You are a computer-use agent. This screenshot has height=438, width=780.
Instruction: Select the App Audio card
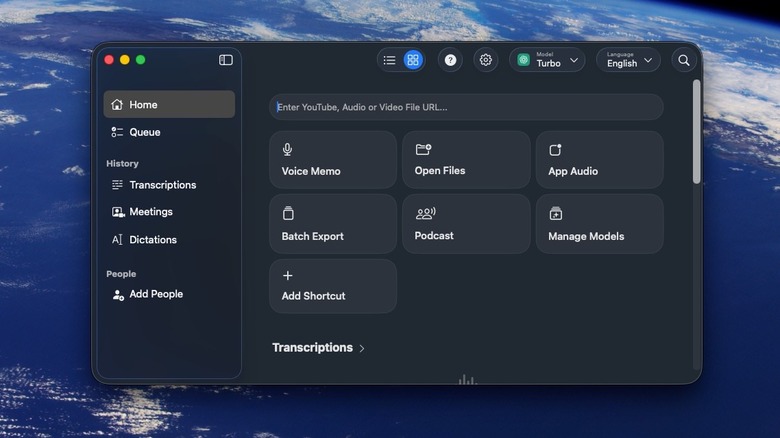point(599,160)
